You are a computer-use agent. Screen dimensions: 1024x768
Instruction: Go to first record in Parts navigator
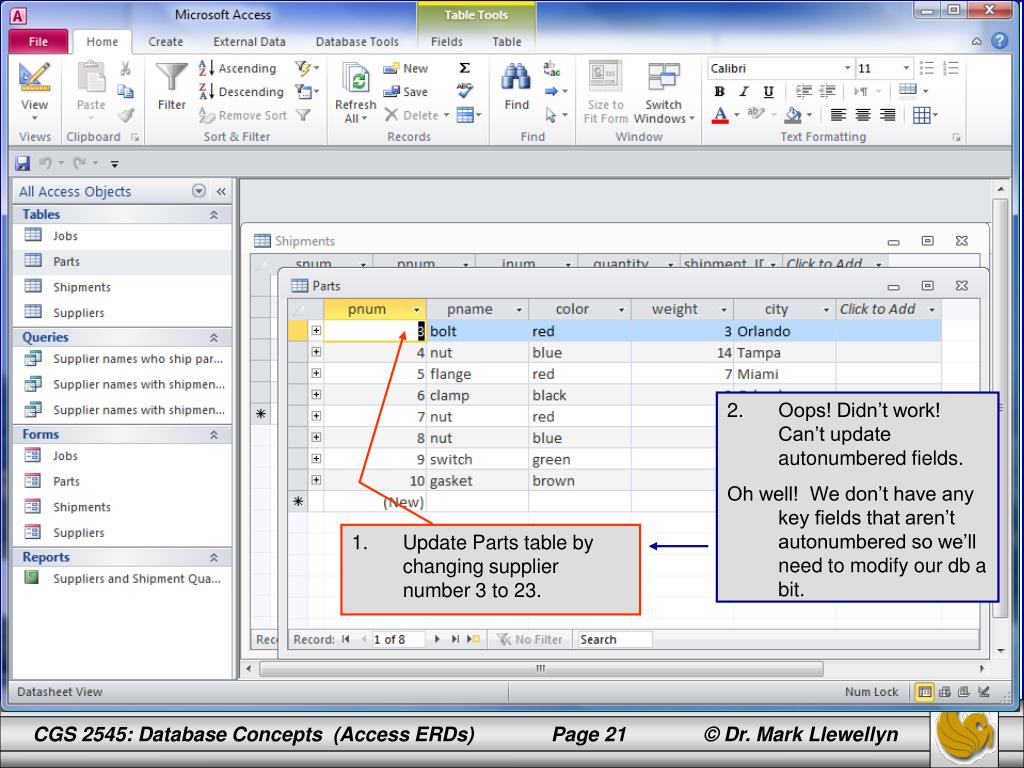(x=345, y=639)
